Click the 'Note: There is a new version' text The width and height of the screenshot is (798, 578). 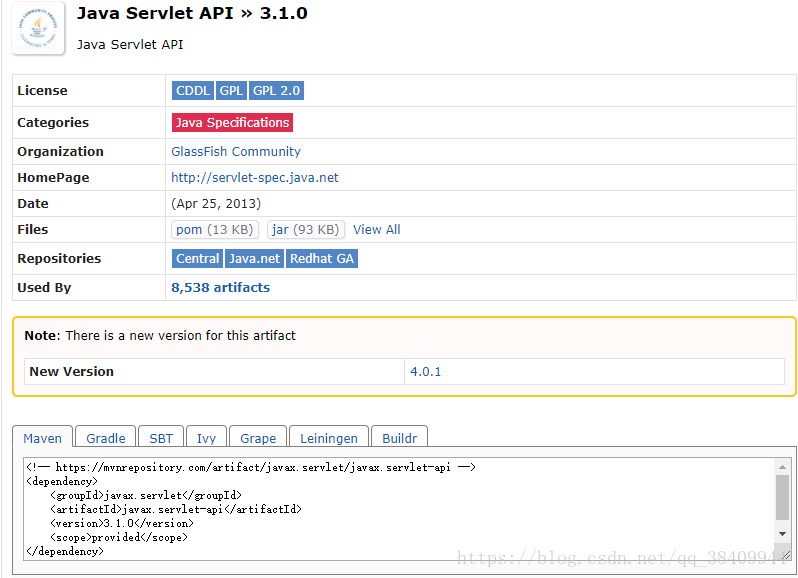coord(160,336)
